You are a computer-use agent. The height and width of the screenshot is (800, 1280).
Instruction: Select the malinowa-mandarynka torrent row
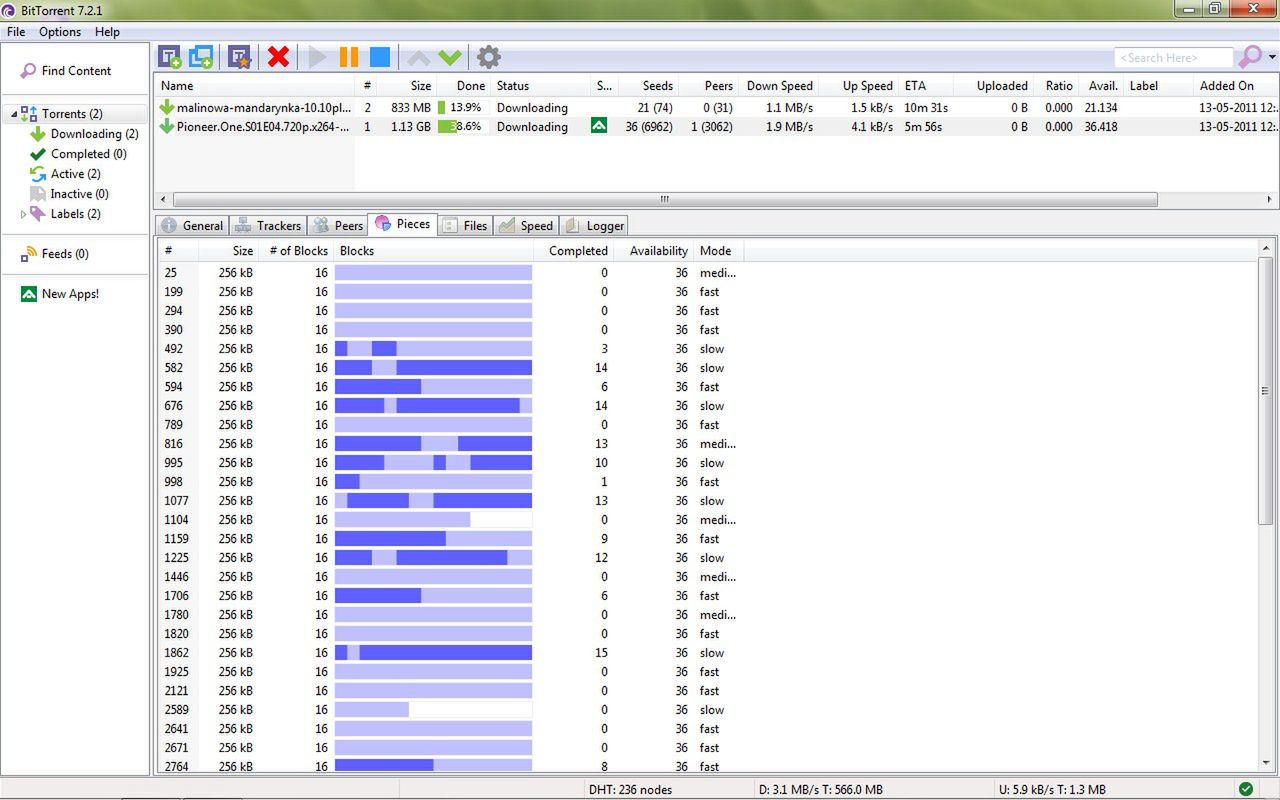[x=716, y=108]
